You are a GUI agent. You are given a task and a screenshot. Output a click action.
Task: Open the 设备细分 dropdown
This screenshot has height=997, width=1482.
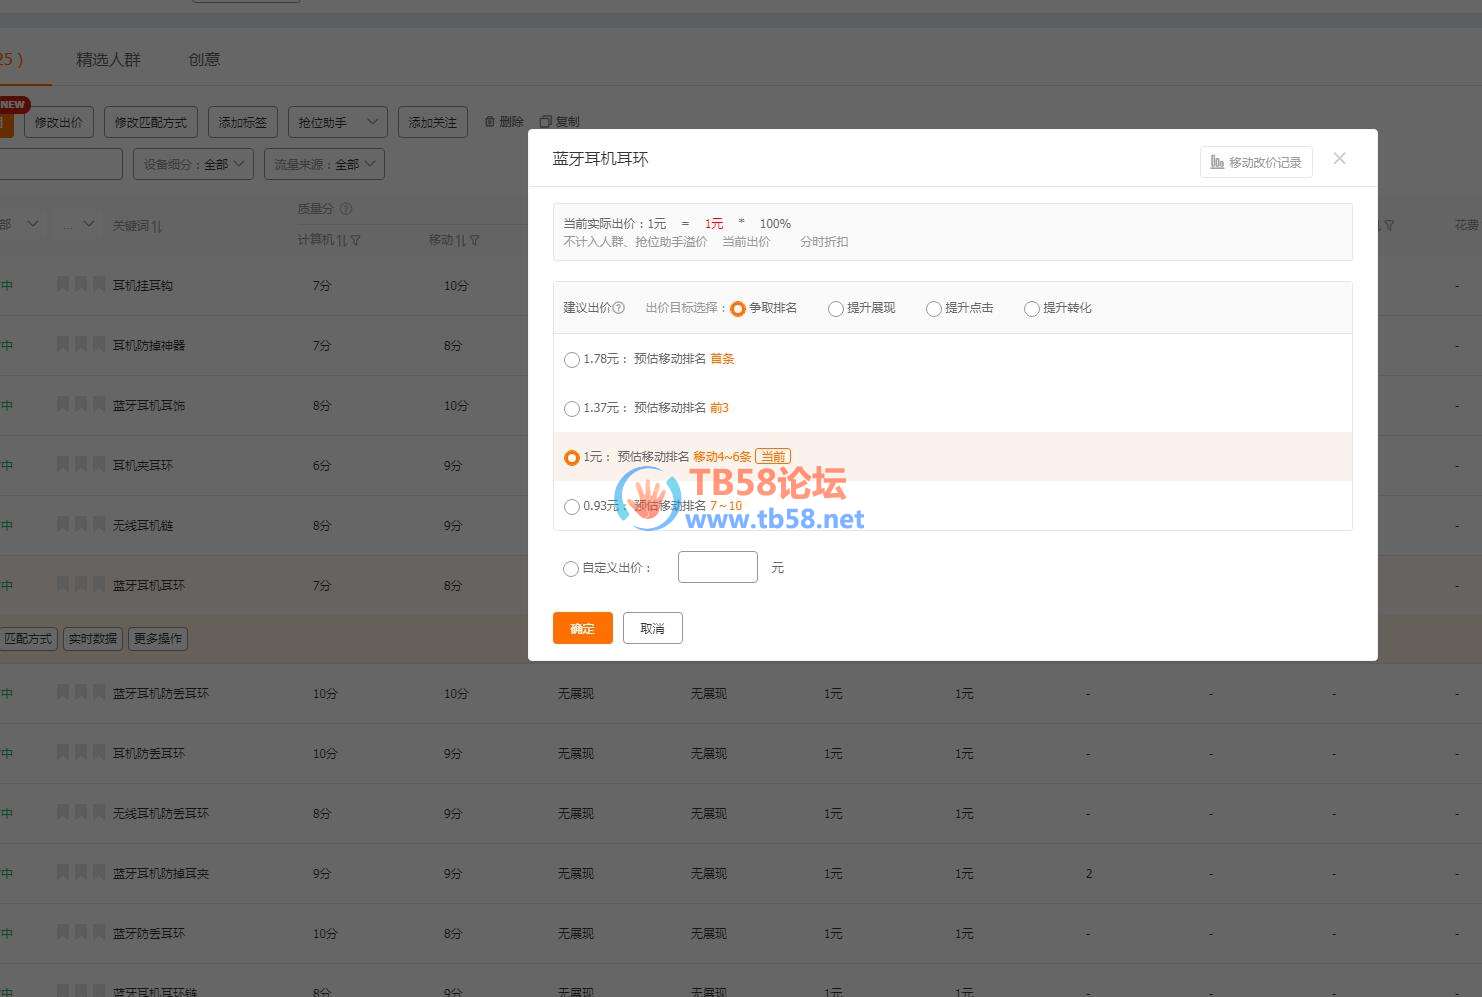click(x=193, y=164)
